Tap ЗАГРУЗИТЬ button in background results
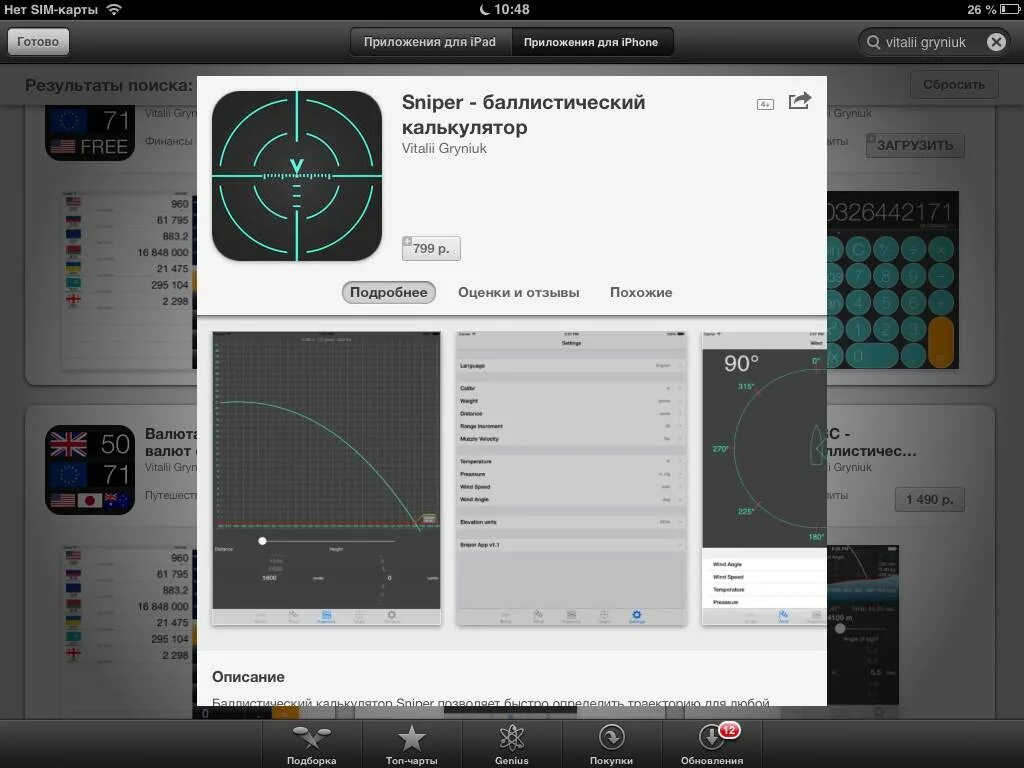Screen dimensions: 1024x768 point(915,145)
